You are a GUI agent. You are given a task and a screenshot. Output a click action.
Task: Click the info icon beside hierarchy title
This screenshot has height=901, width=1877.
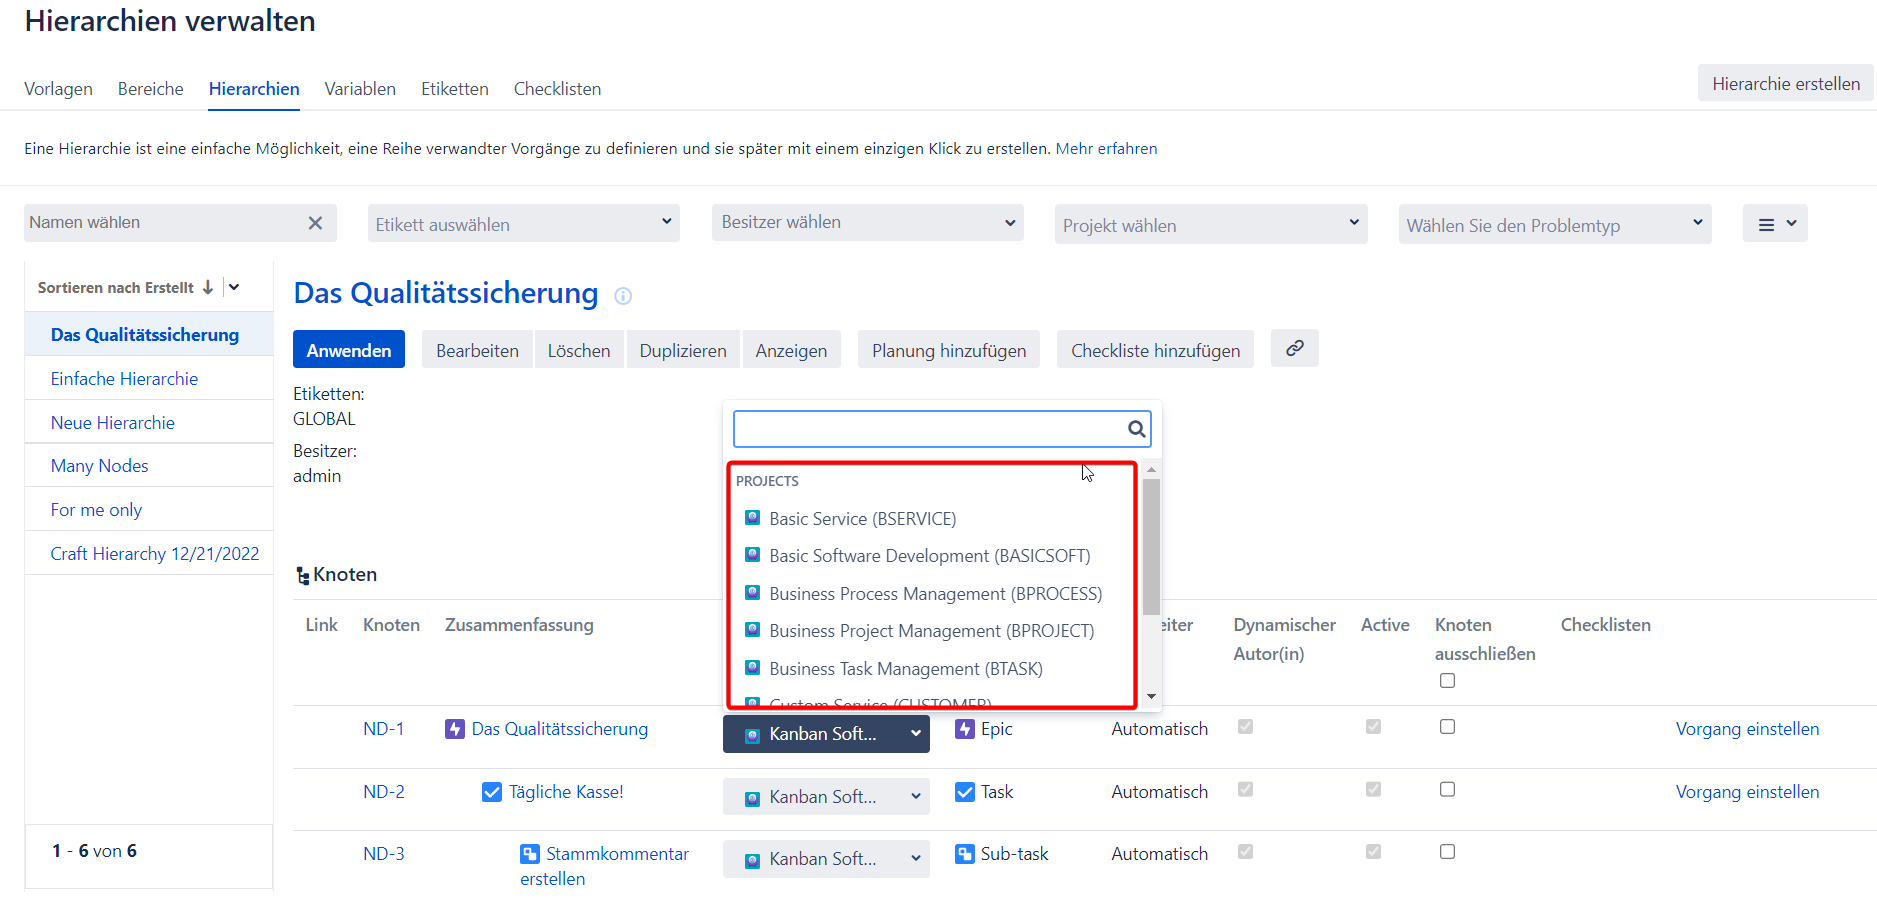623,296
